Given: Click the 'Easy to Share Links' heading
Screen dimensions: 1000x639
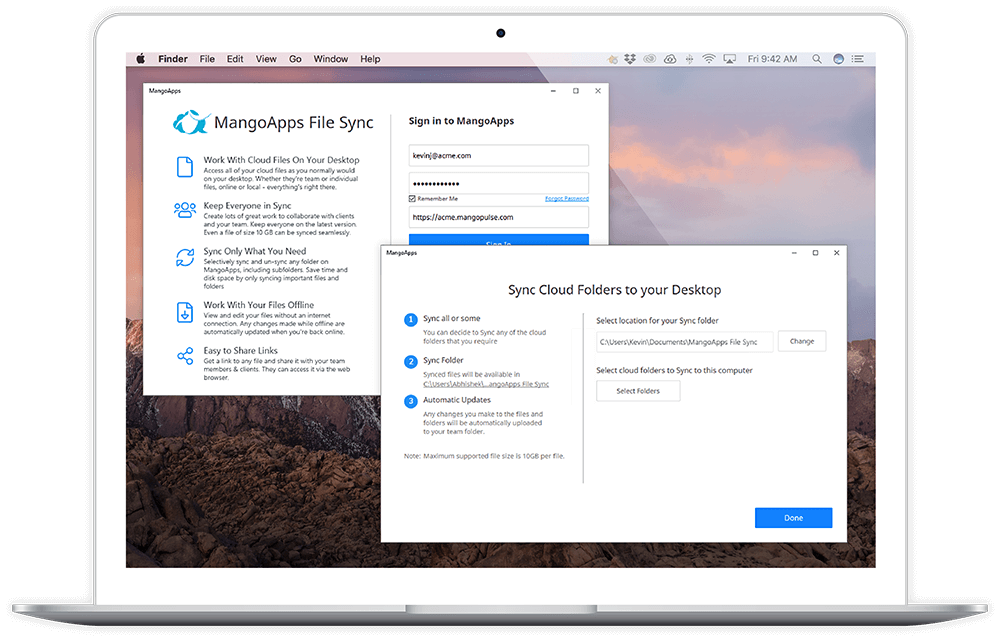Looking at the screenshot, I should [x=240, y=351].
